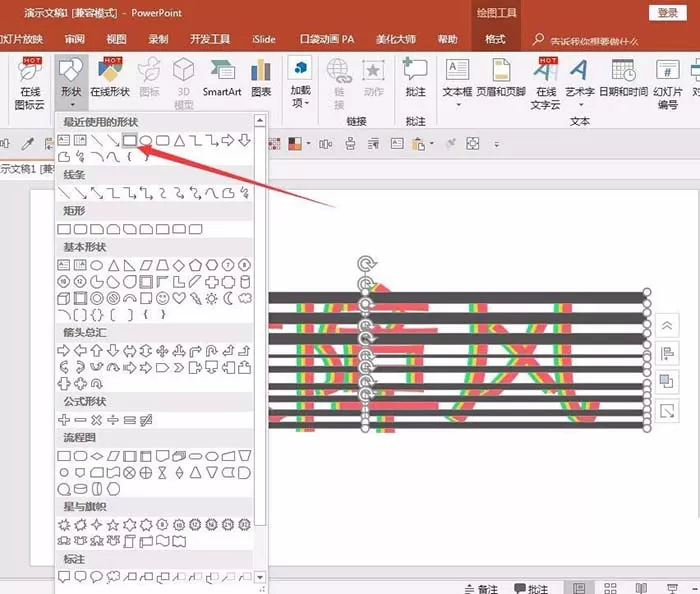Switch to normal view in status bar
This screenshot has height=594, width=700.
pos(579,588)
